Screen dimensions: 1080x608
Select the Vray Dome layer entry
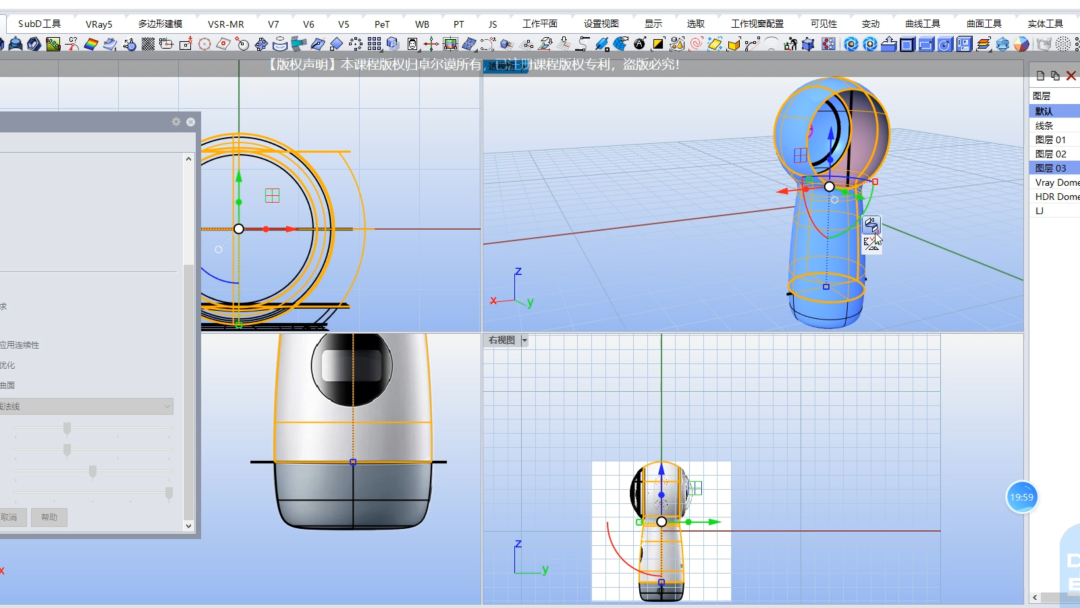(1055, 182)
